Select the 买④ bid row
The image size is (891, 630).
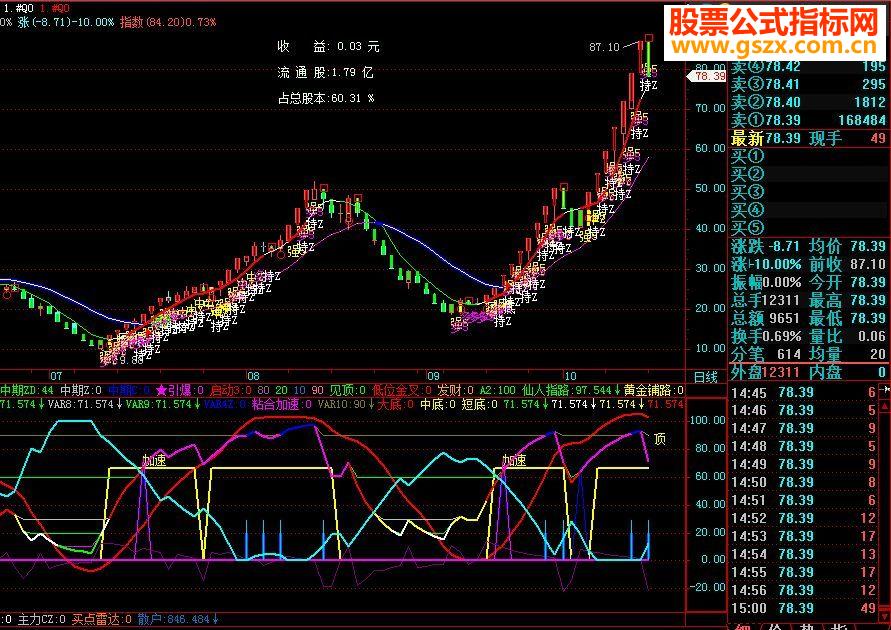coord(808,210)
